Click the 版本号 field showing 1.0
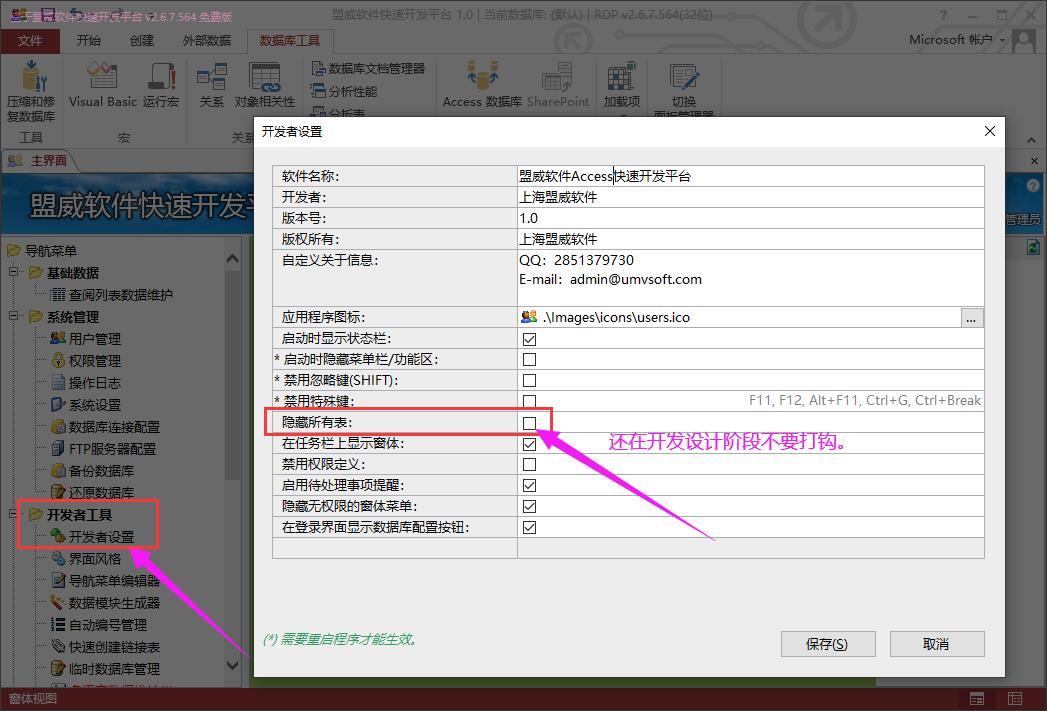 (751, 218)
